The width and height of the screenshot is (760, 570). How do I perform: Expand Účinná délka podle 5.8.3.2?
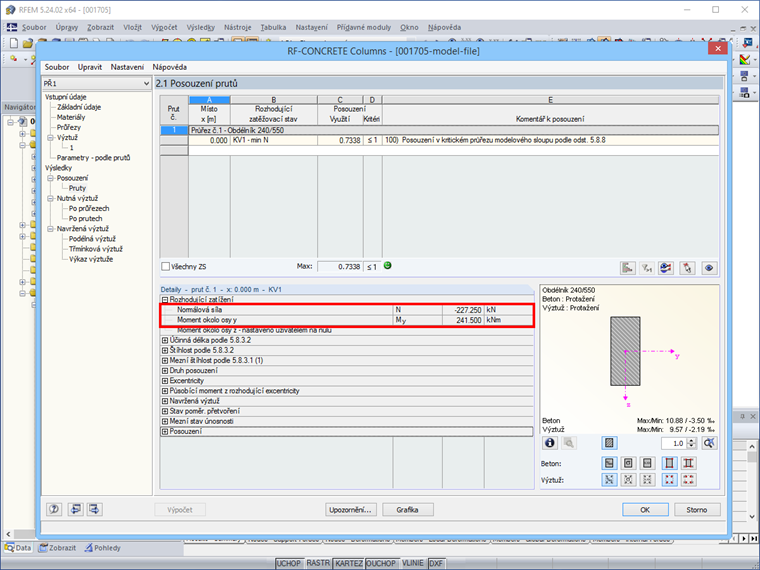pyautogui.click(x=165, y=340)
